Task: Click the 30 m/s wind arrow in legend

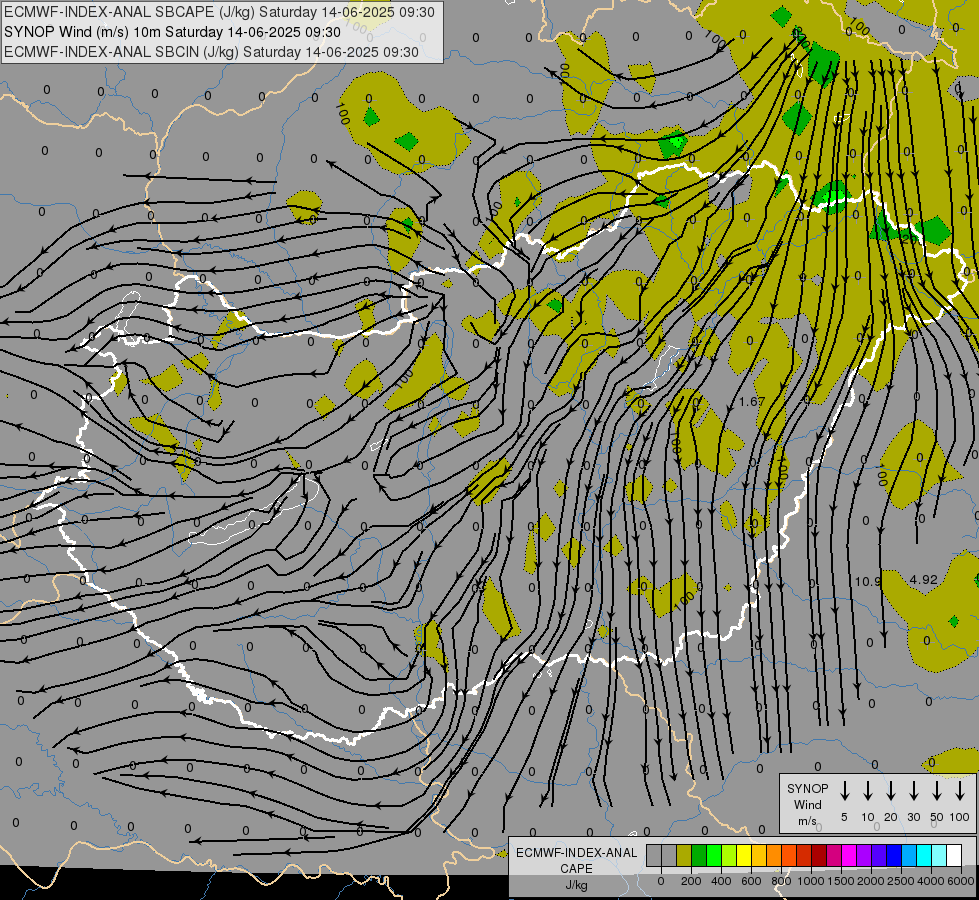Action: point(914,791)
